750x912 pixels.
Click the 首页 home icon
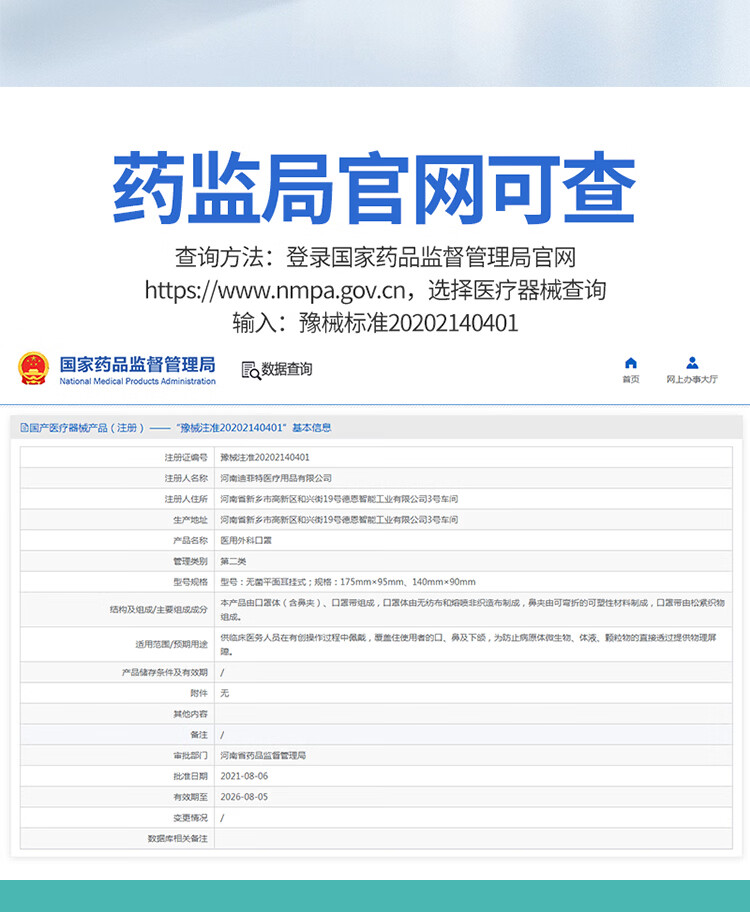pyautogui.click(x=630, y=363)
